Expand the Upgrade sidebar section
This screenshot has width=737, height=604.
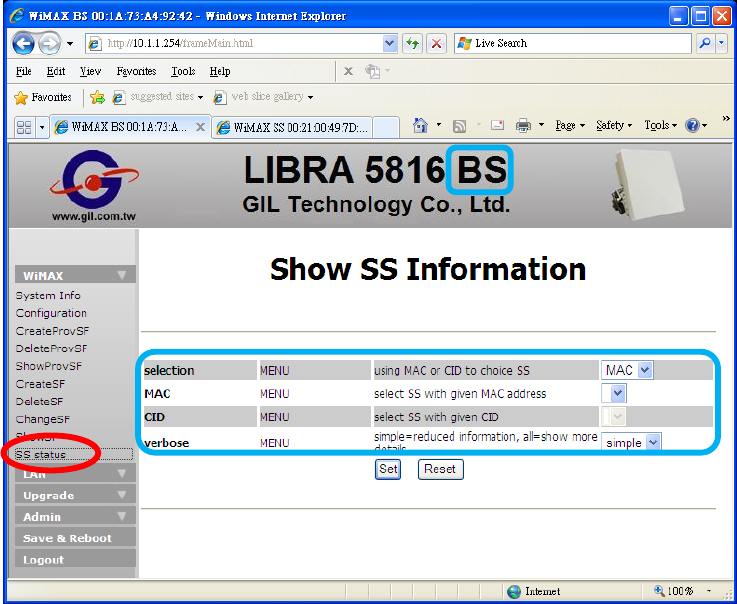coord(75,495)
